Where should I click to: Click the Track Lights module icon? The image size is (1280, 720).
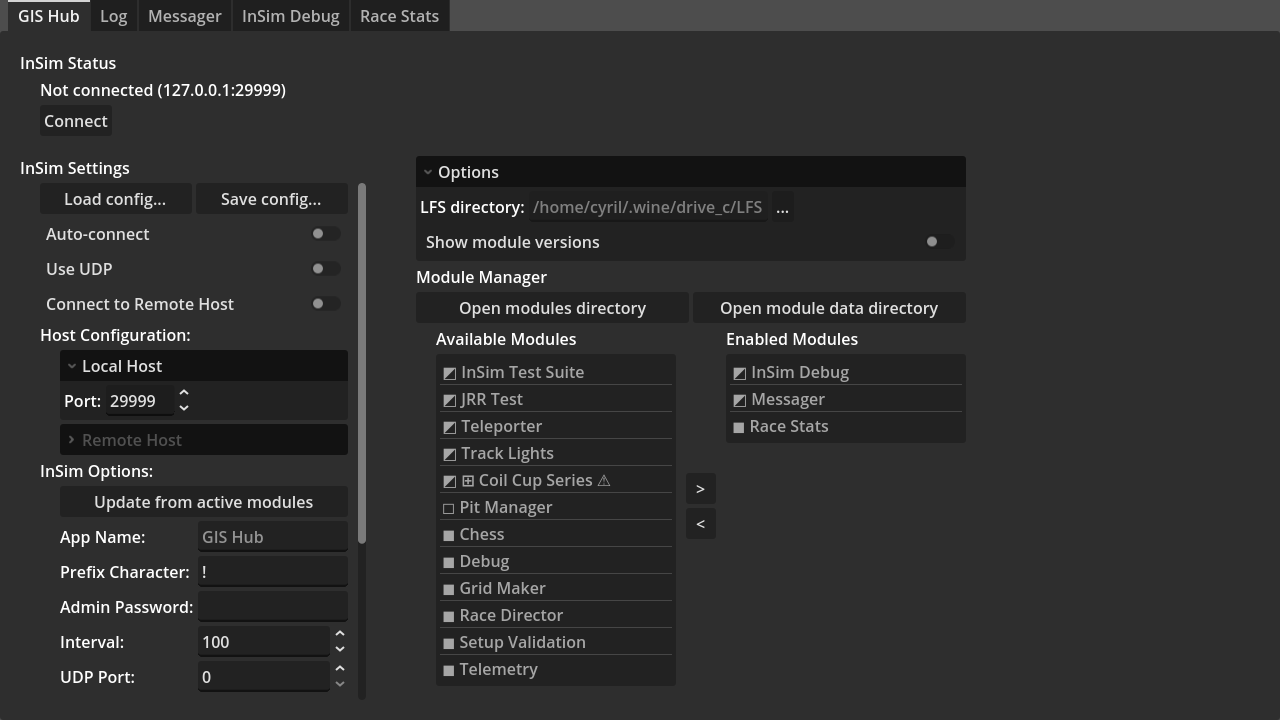coord(449,454)
